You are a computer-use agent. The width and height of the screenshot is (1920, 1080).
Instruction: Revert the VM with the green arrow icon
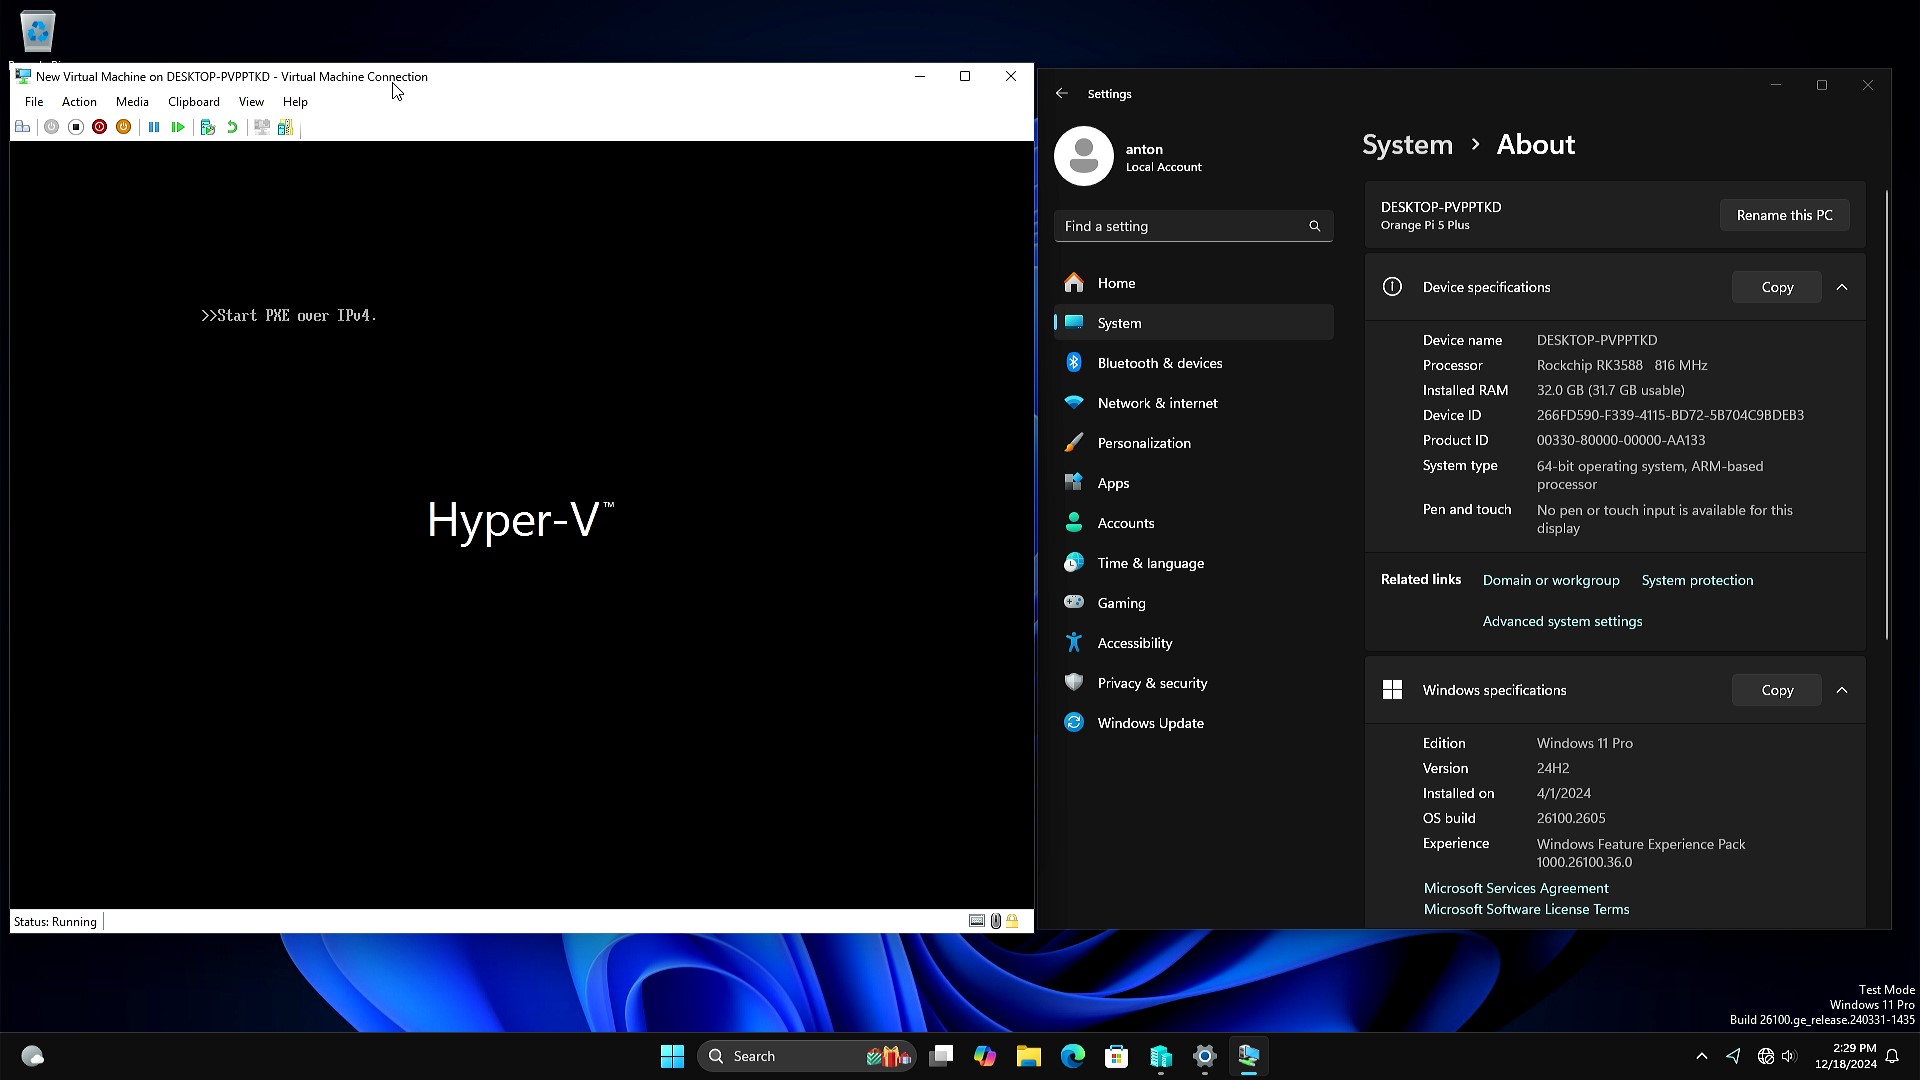pos(232,127)
